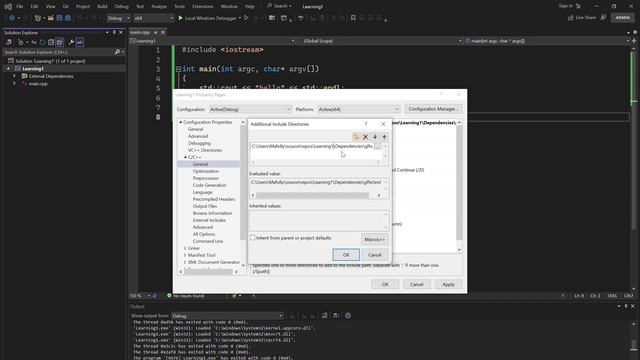640x360 pixels.
Task: Solution Explorer Show All Files icon
Action: [60, 42]
